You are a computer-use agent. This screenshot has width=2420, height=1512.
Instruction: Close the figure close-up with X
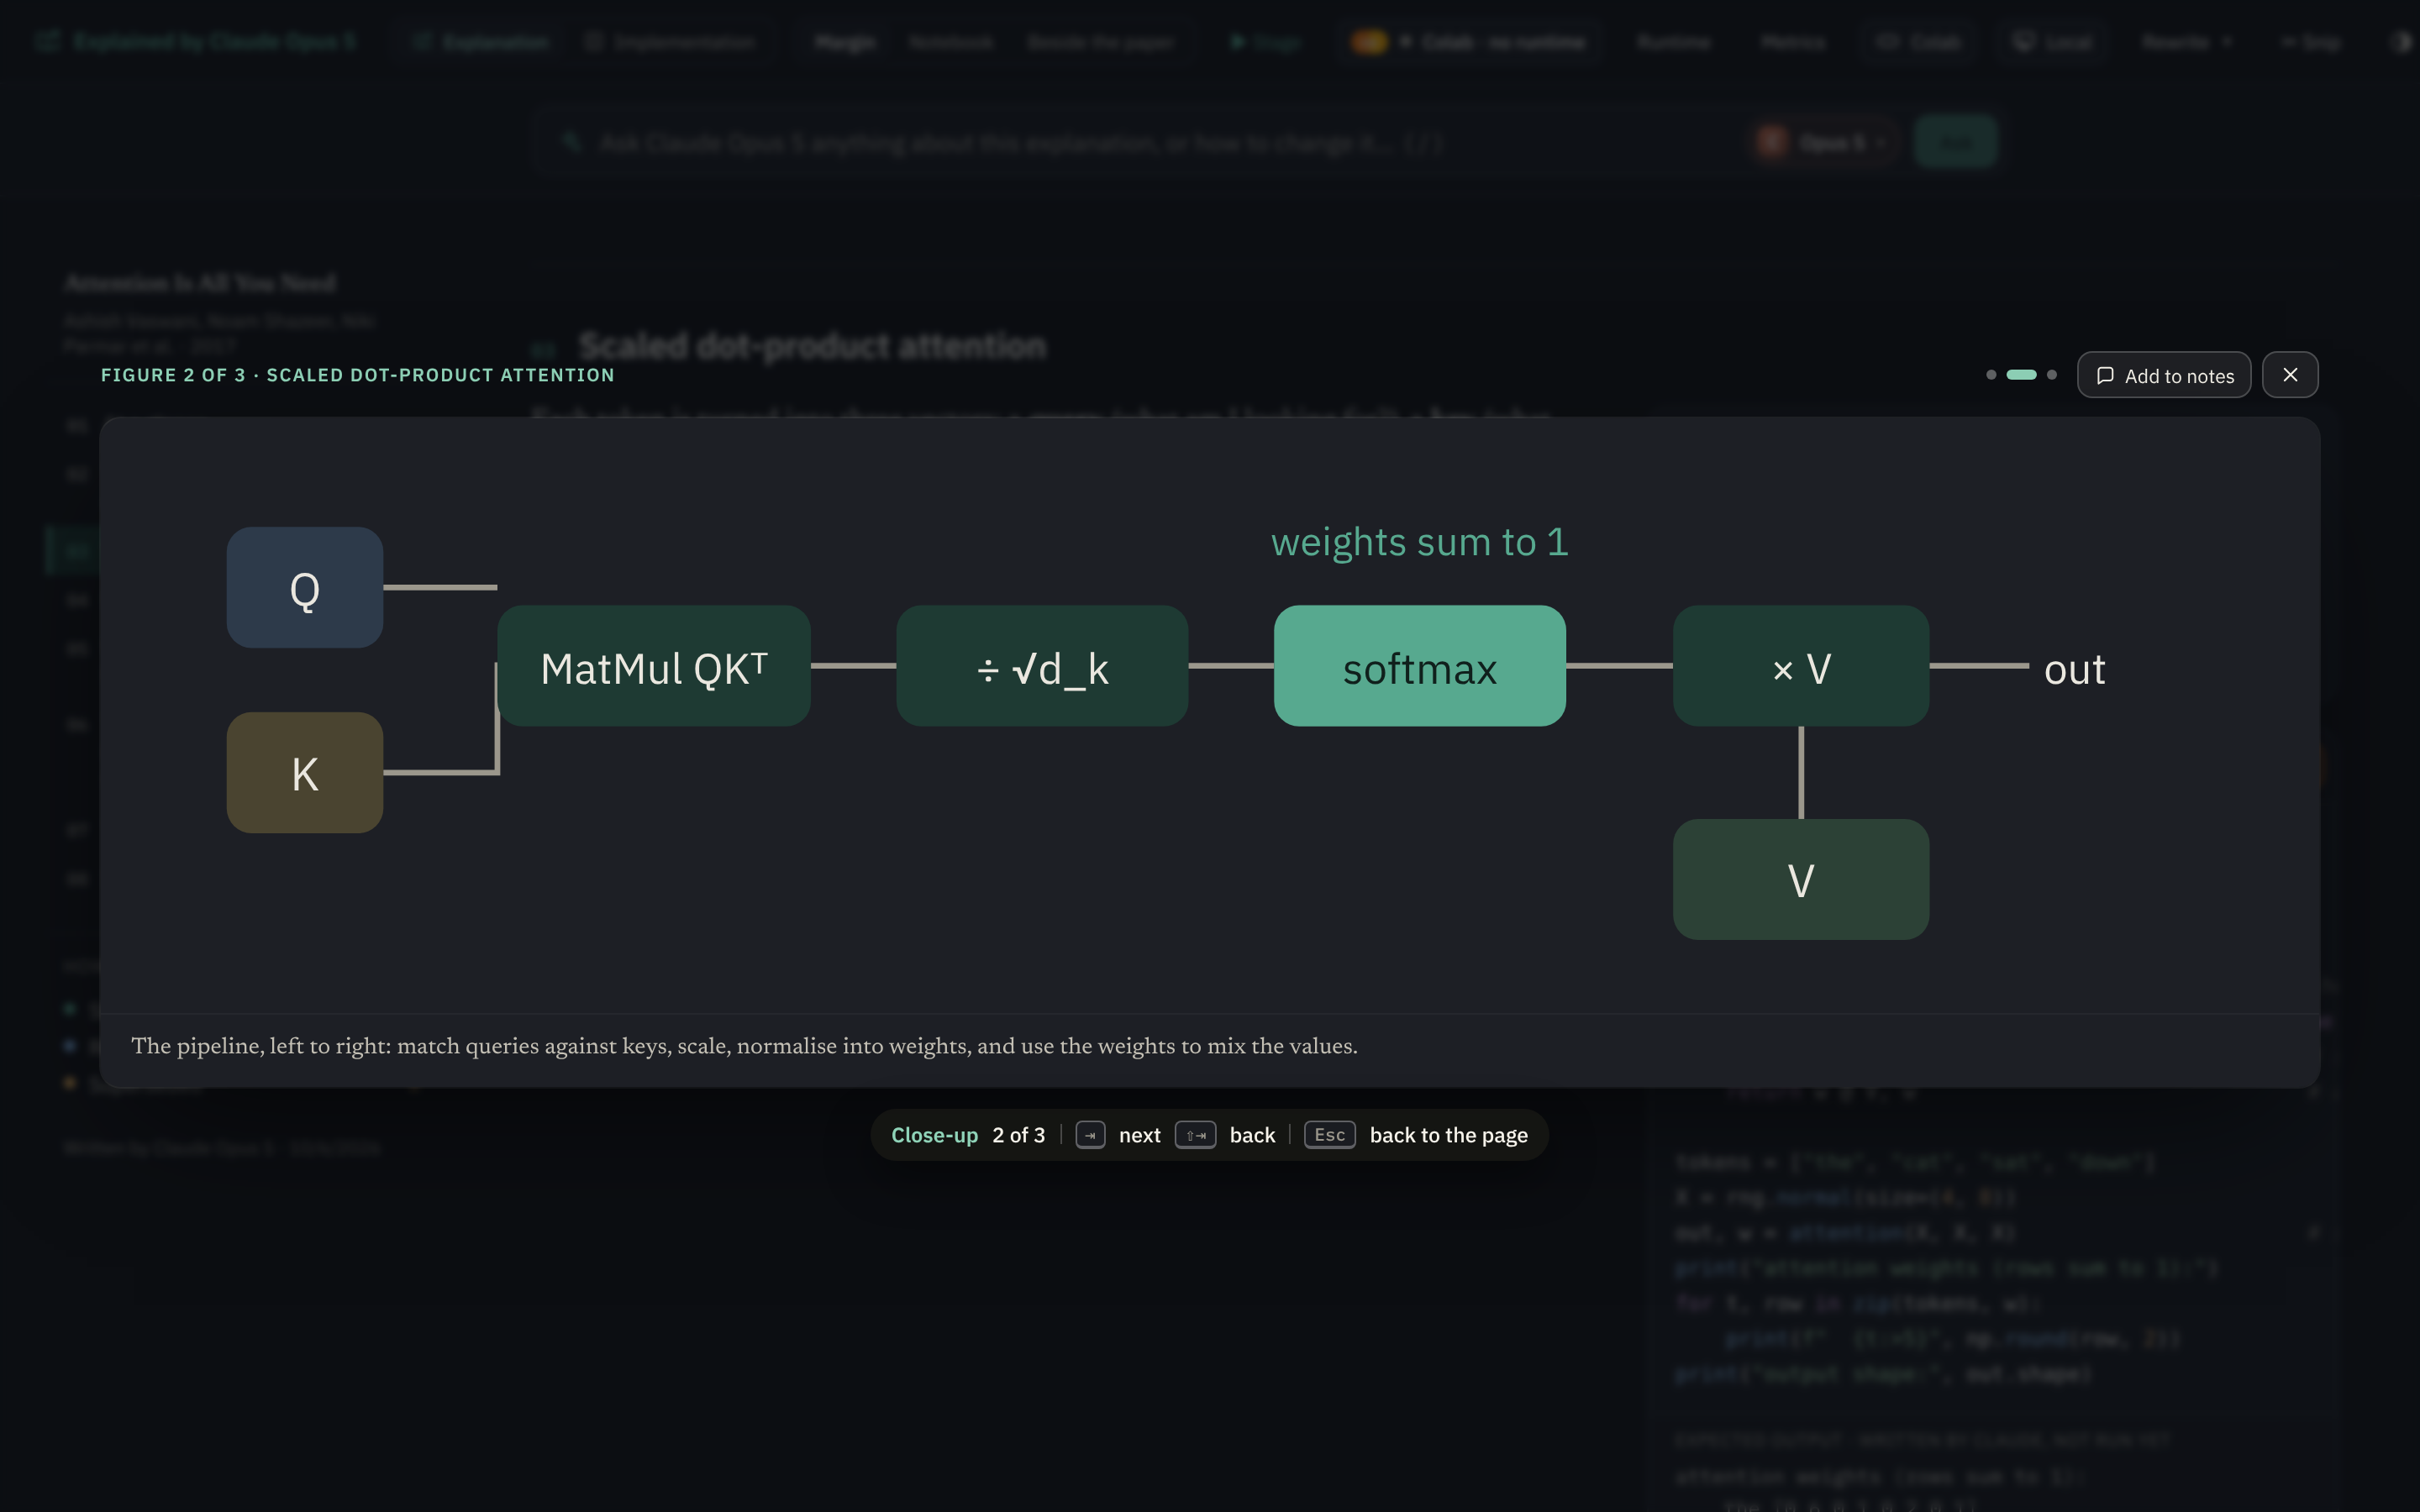(2290, 375)
